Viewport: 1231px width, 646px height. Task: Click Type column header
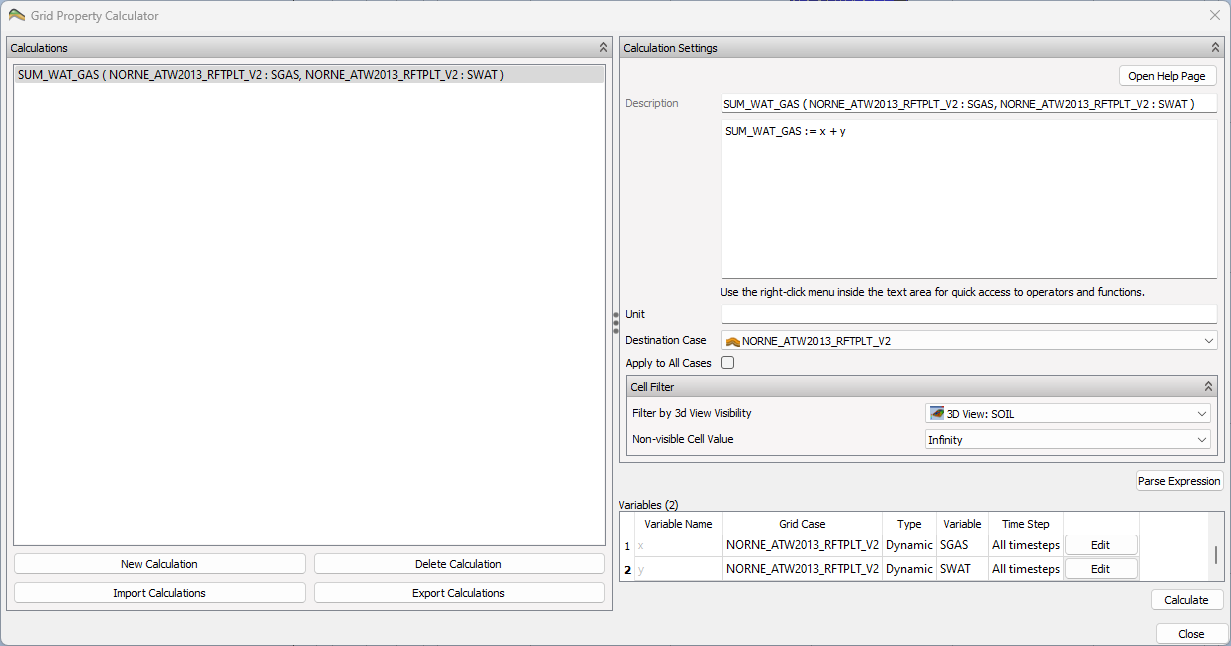point(909,524)
